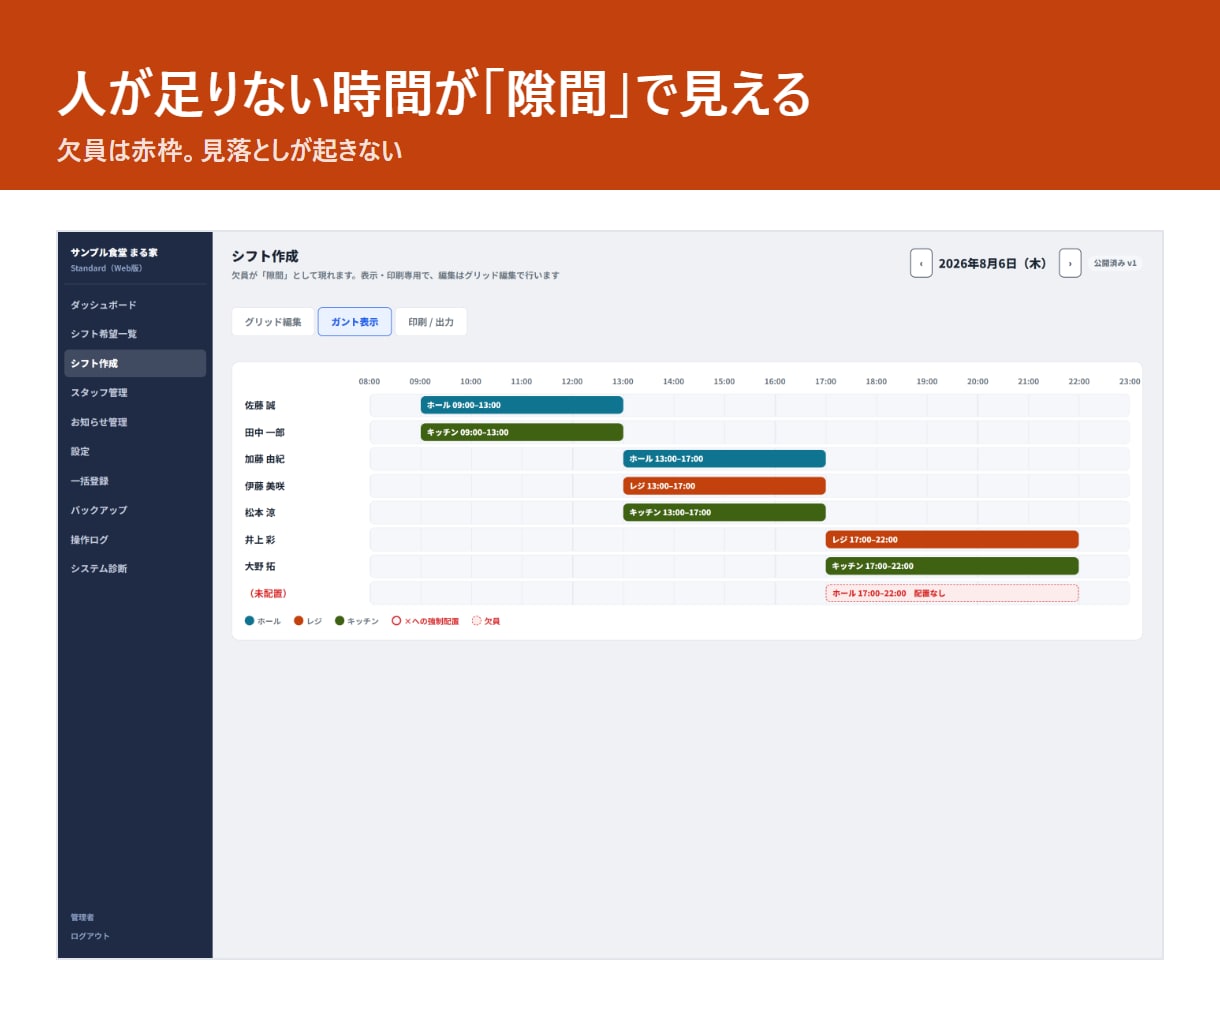Select シフト作成 in the sidebar
1220x1016 pixels.
pos(135,363)
